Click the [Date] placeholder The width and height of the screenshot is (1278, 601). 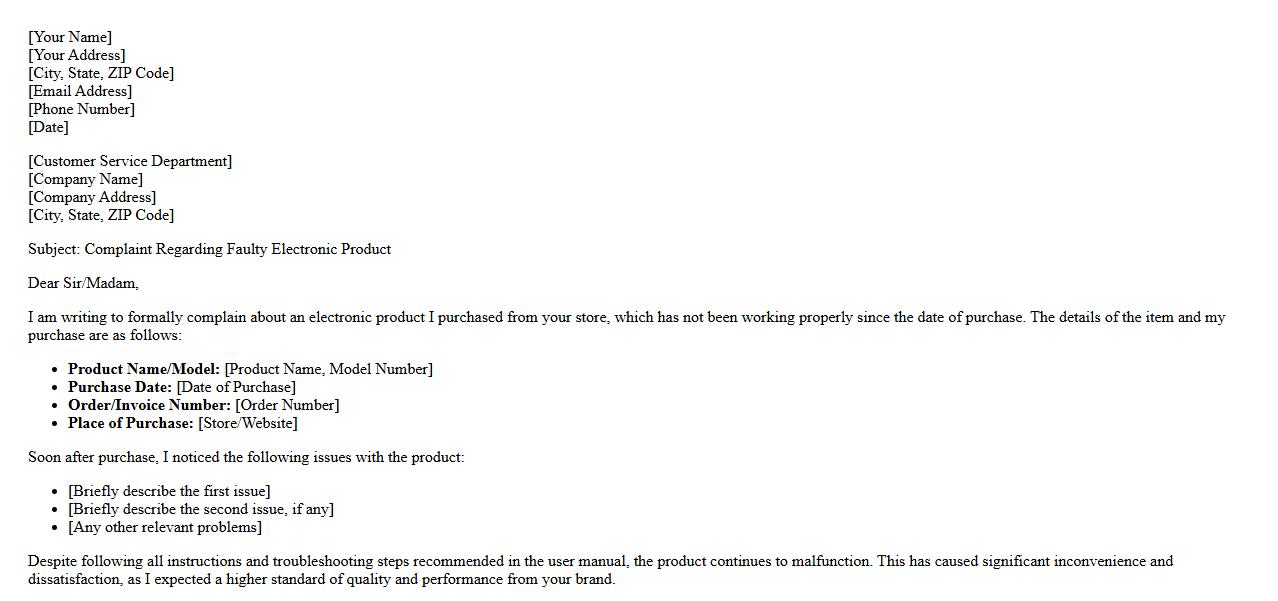(48, 127)
